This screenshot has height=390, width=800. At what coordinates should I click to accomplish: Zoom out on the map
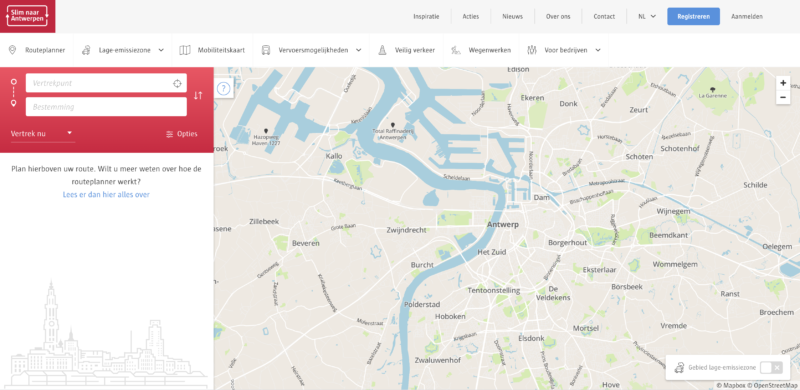[783, 97]
